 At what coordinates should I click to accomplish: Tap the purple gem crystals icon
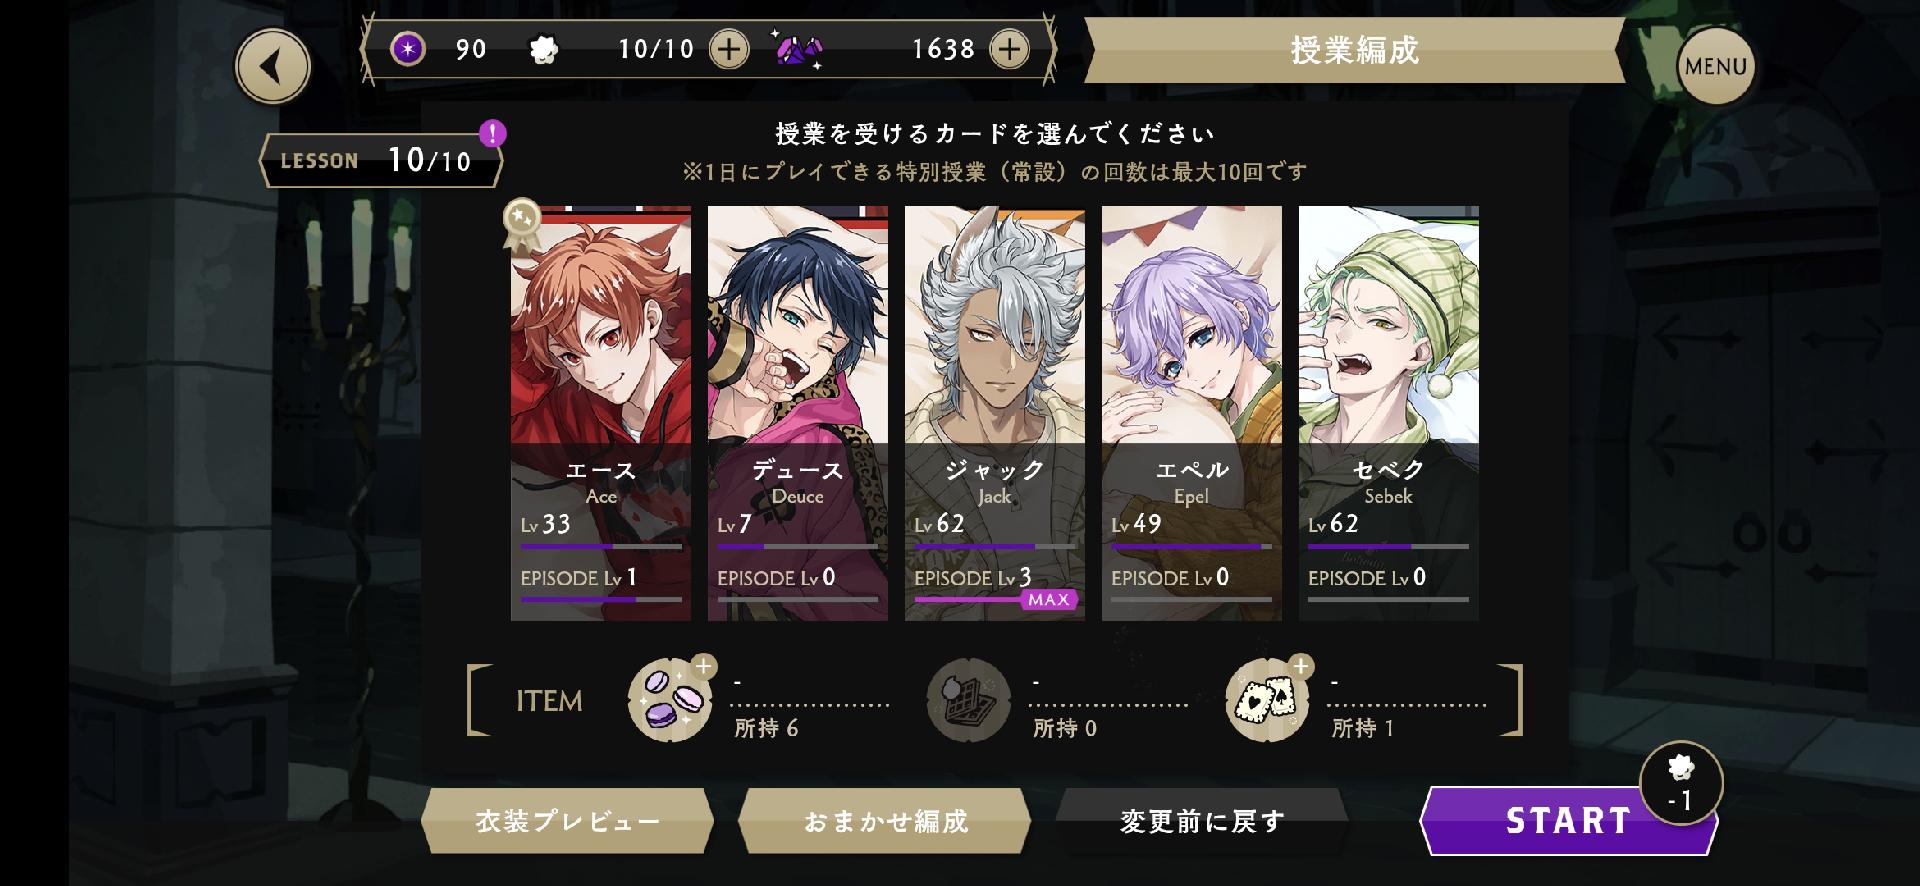[799, 50]
